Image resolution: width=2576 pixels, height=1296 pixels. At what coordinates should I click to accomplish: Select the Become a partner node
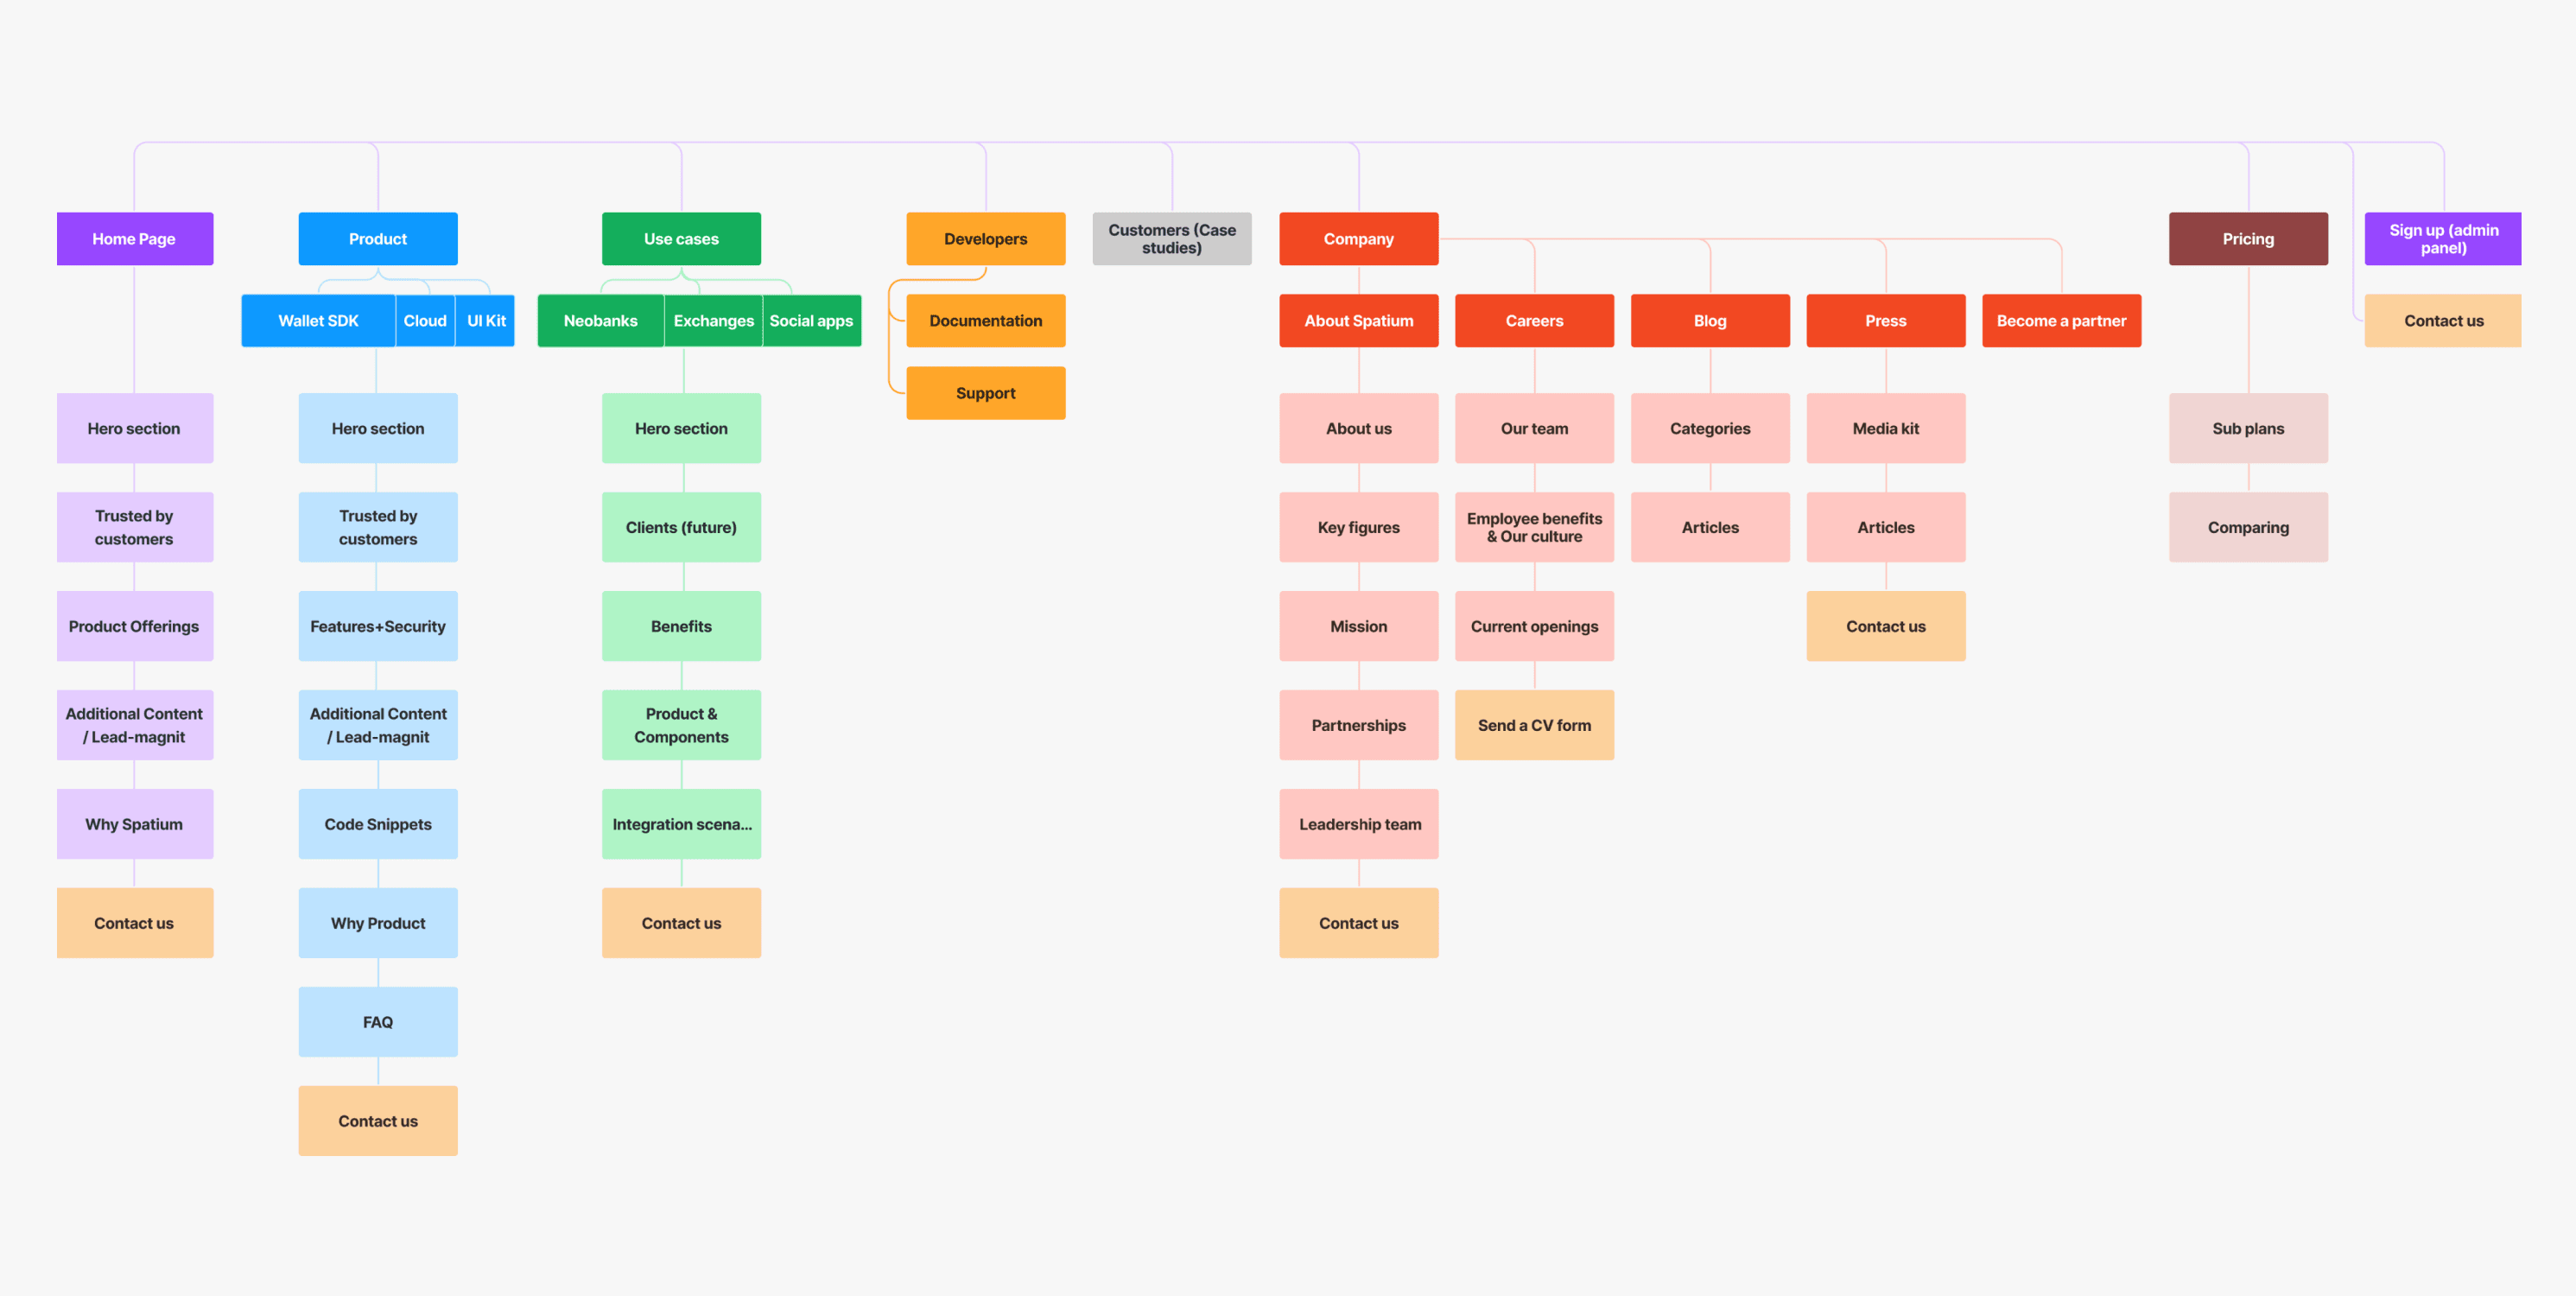(x=2062, y=321)
